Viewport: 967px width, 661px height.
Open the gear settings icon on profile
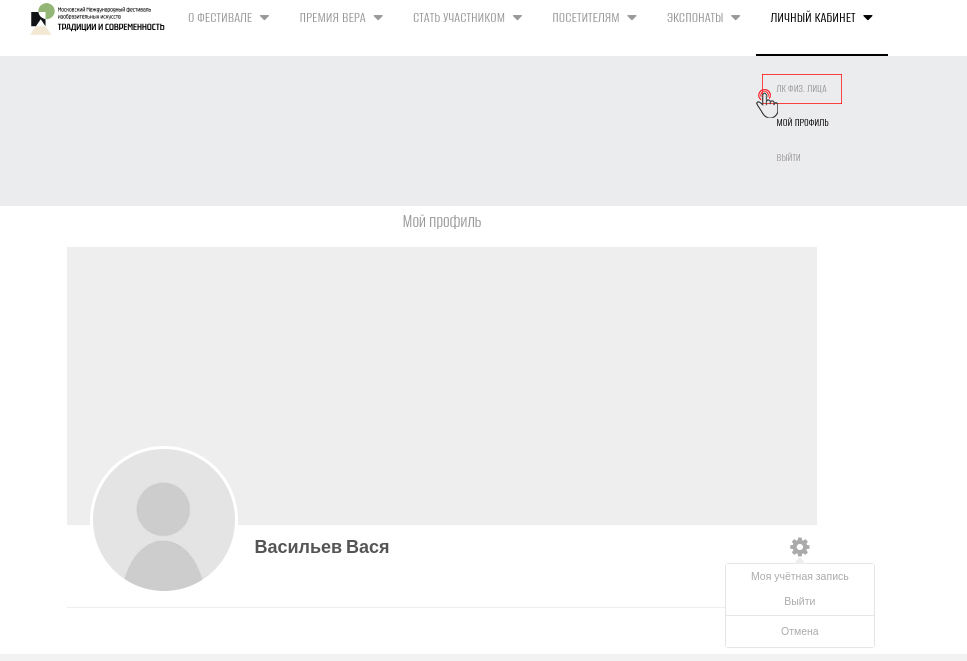click(799, 547)
